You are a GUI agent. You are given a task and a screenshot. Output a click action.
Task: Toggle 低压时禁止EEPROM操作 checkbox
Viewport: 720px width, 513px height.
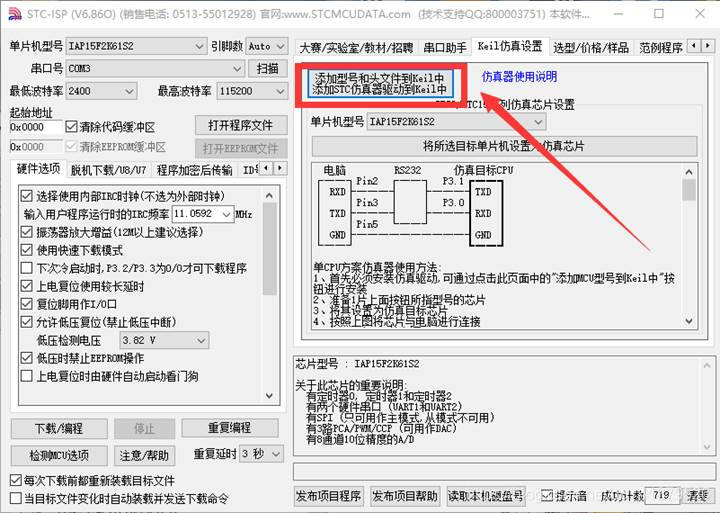click(27, 358)
